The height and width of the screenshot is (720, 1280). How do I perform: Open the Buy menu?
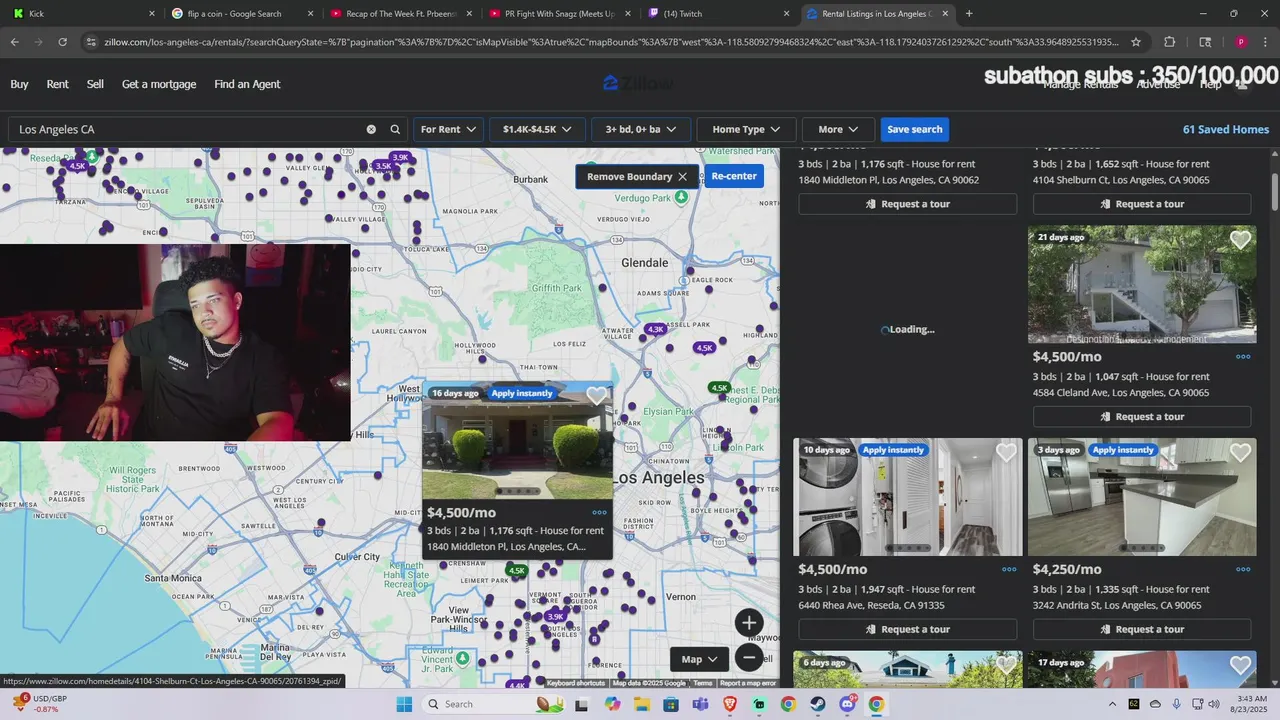(x=19, y=84)
